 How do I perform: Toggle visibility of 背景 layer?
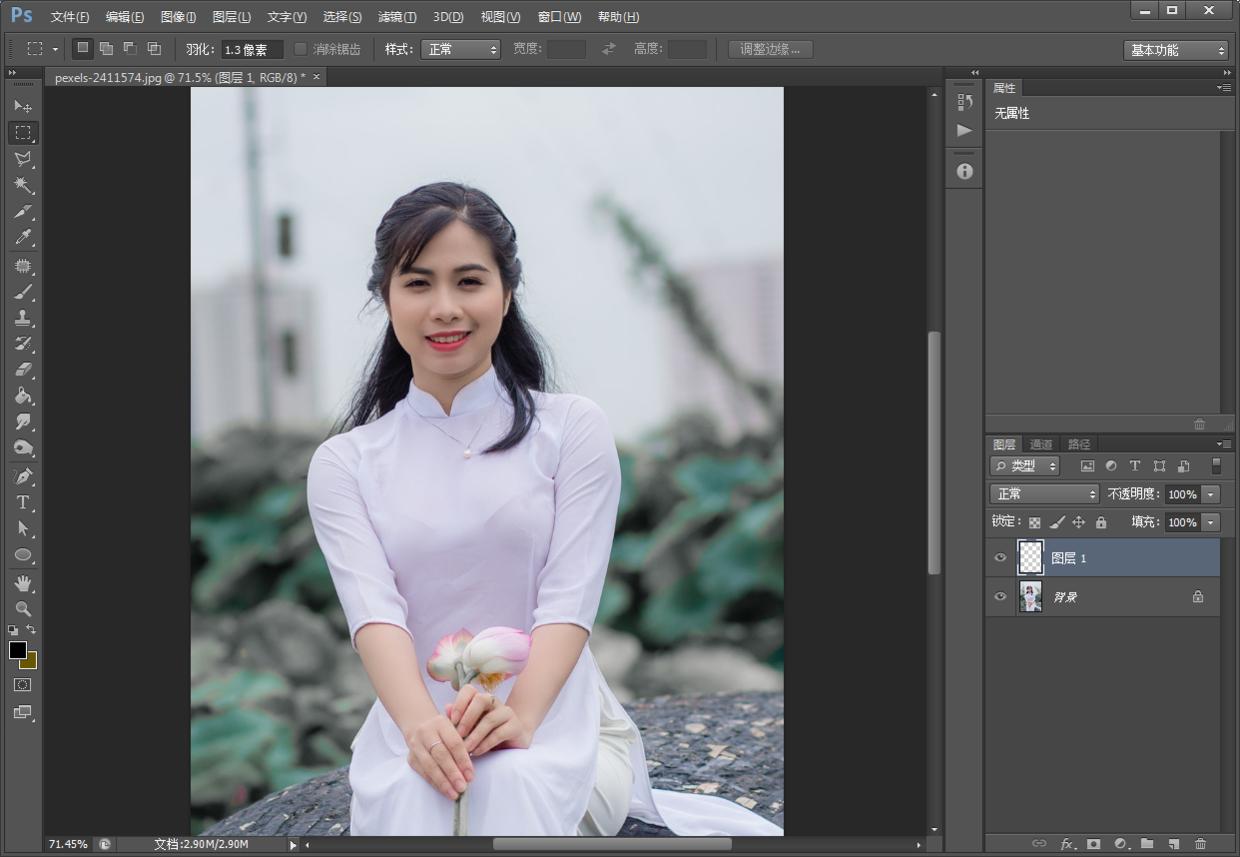pos(1000,597)
